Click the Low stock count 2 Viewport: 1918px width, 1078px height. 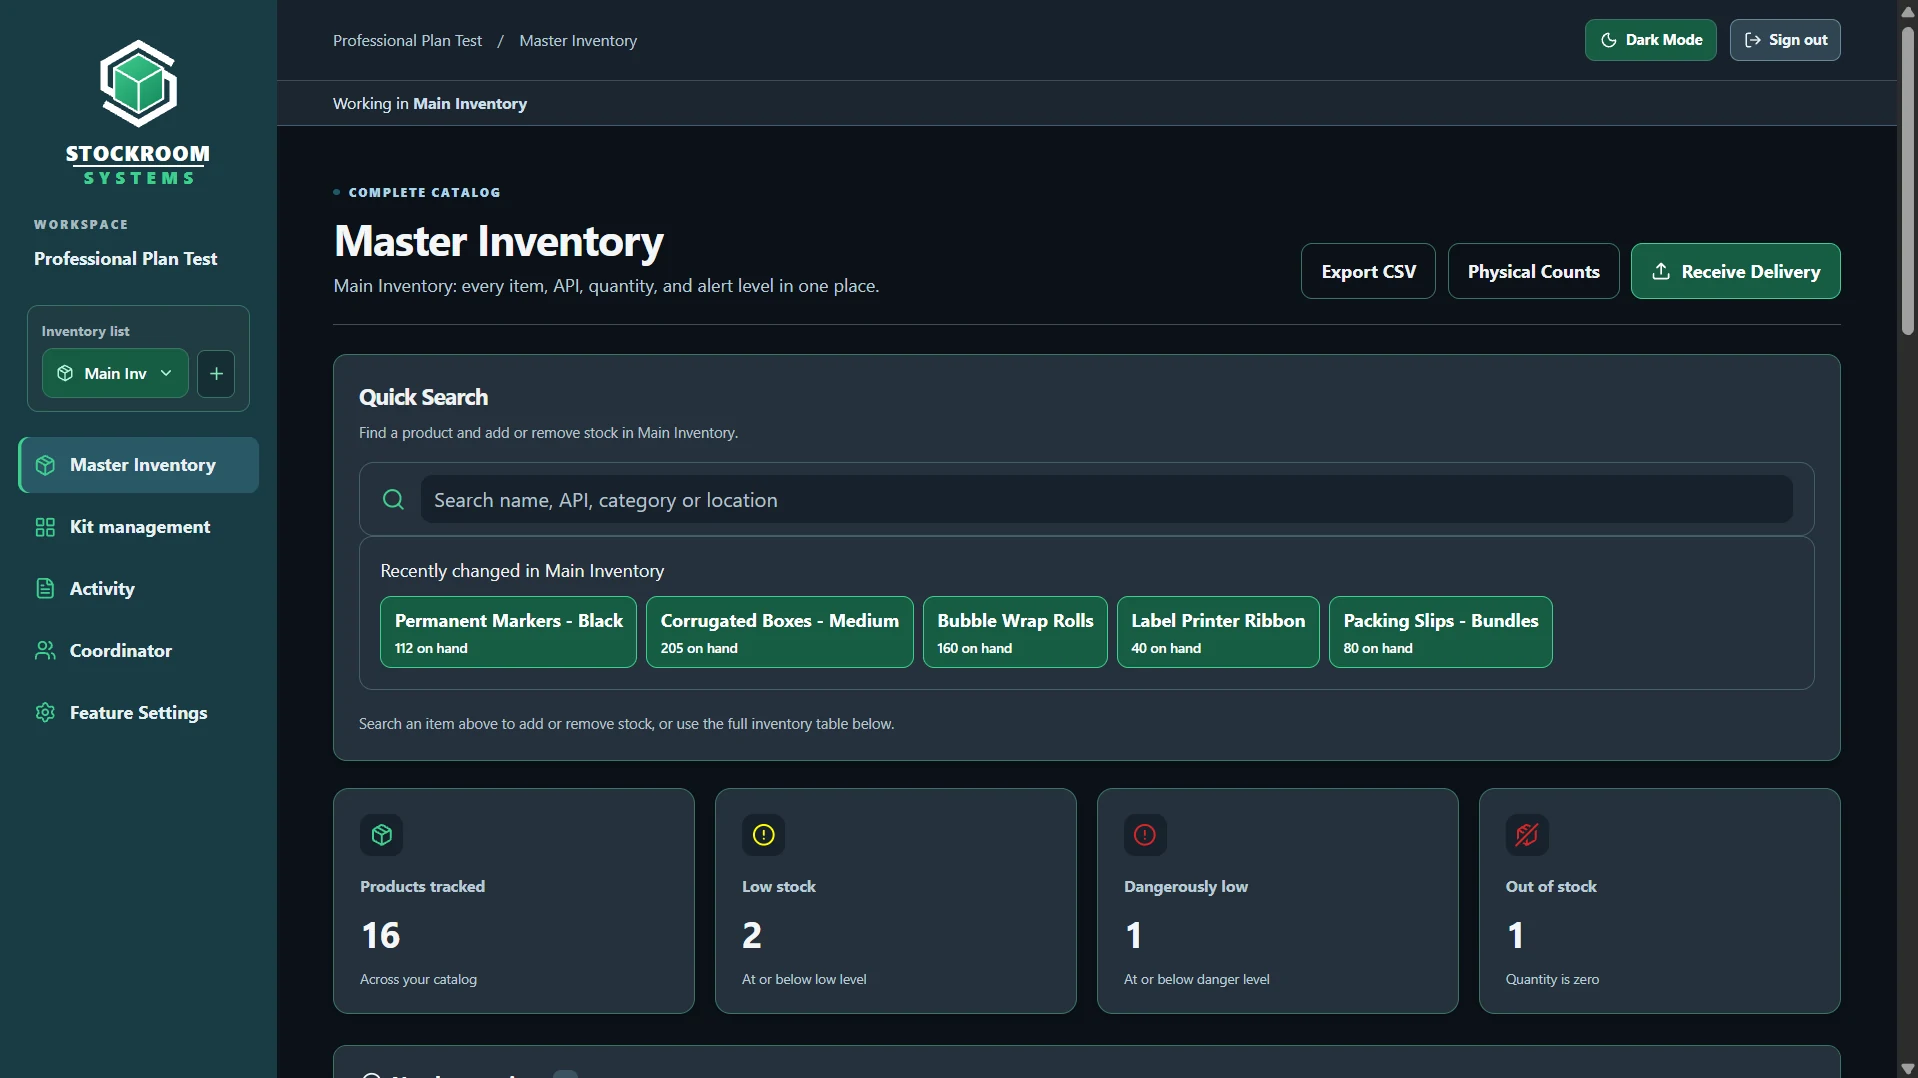click(752, 936)
